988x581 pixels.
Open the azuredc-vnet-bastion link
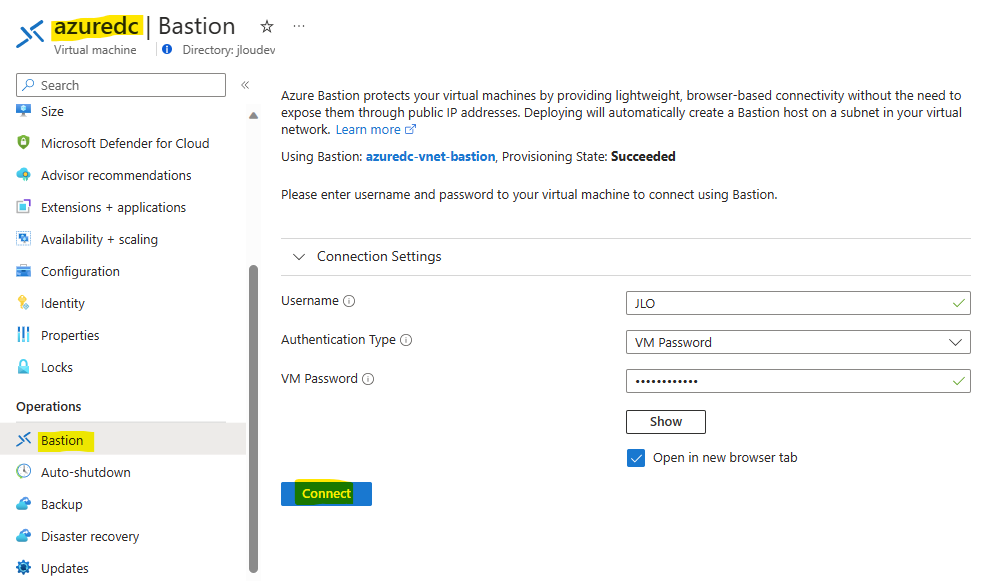tap(430, 156)
